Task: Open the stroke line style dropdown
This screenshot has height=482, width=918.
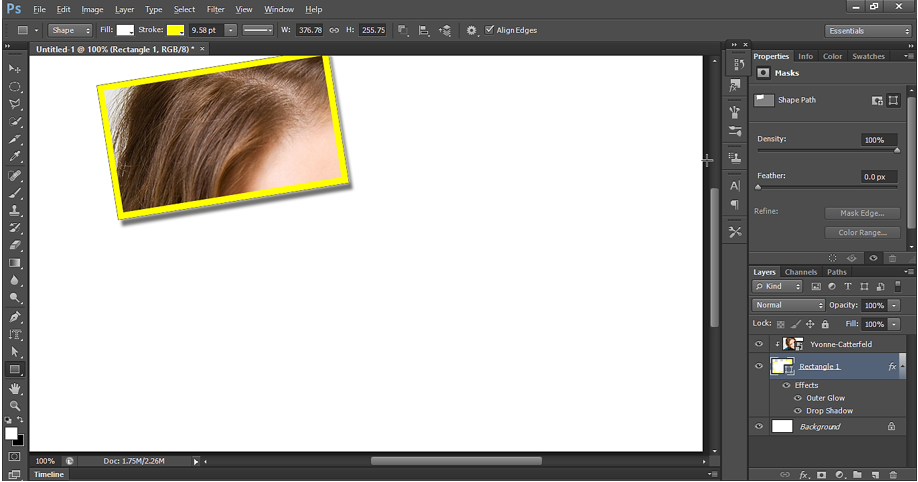Action: pos(258,30)
